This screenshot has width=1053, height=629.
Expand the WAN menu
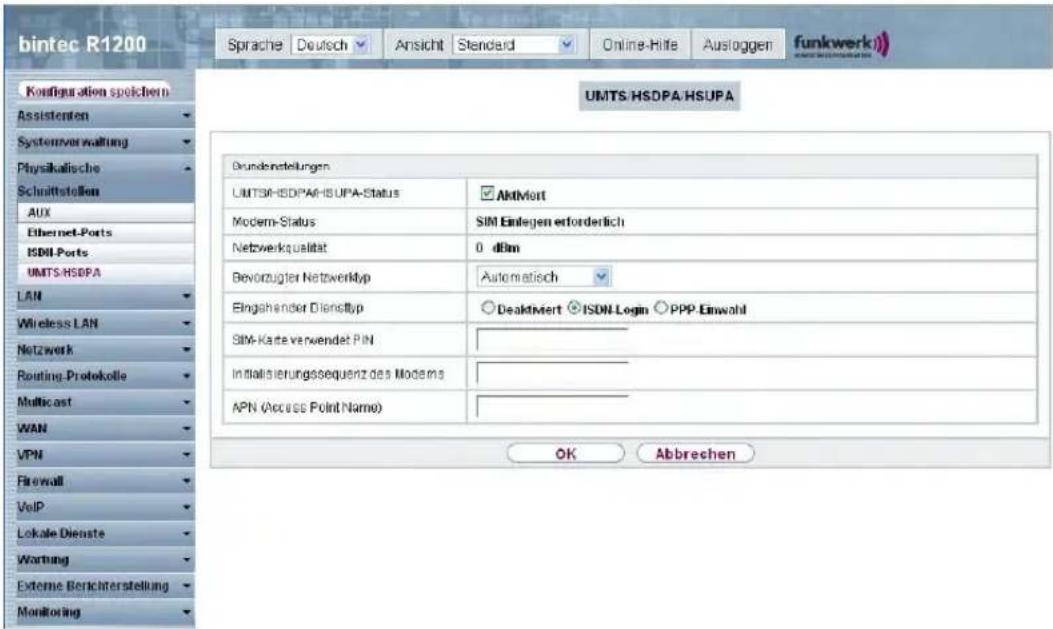(x=104, y=428)
